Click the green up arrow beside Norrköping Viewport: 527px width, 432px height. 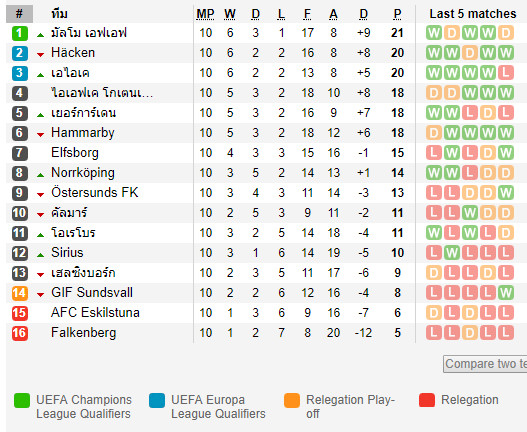(x=41, y=174)
